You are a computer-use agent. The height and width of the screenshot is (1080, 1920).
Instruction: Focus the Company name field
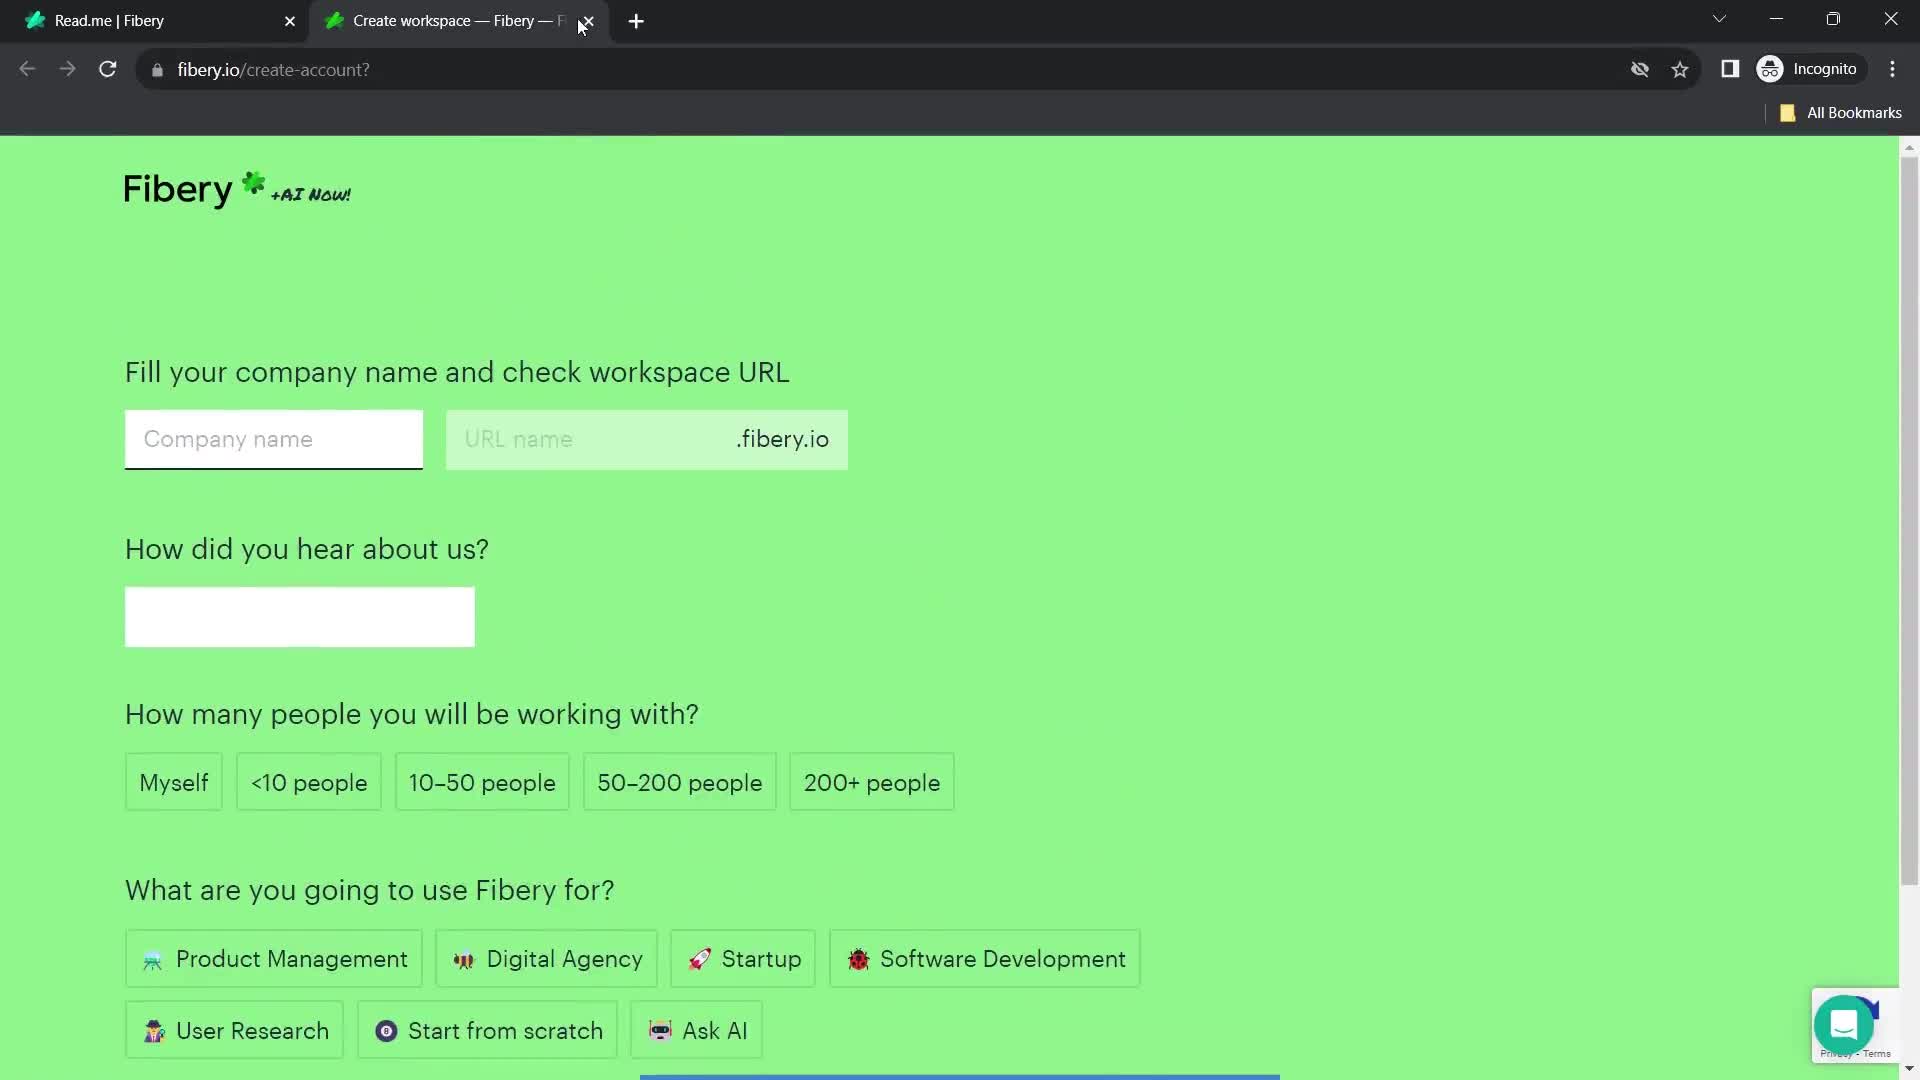274,439
